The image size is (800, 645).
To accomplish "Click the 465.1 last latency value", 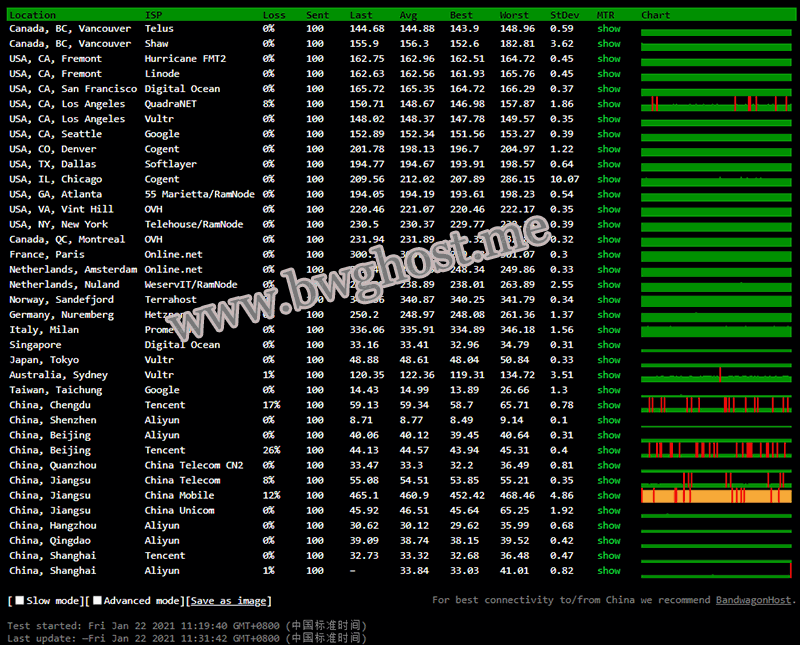I will click(364, 495).
